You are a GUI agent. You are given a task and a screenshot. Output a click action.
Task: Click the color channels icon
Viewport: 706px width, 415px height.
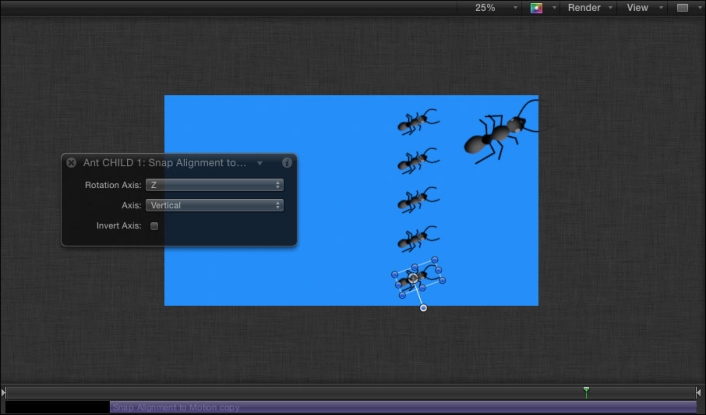point(537,8)
